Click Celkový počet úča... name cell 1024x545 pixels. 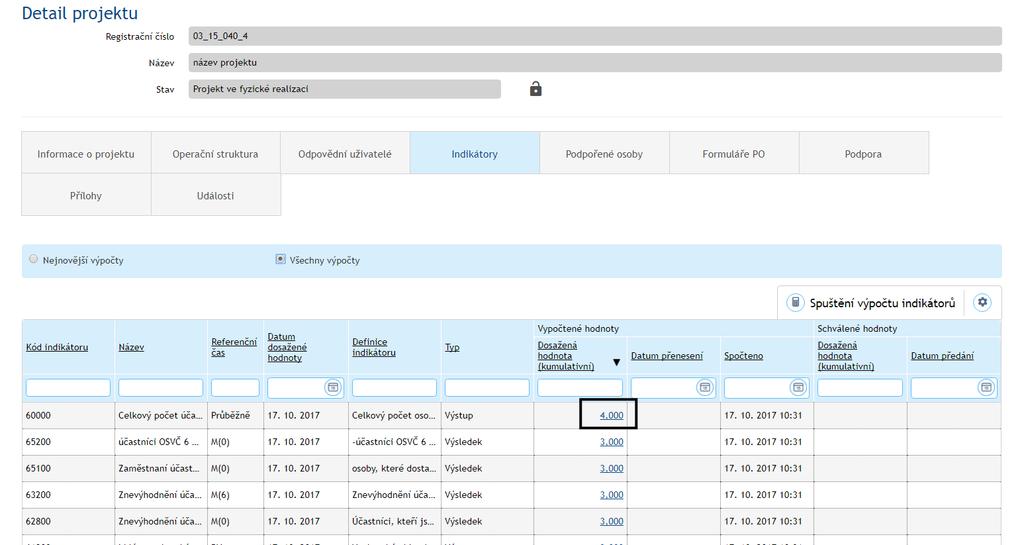point(161,415)
